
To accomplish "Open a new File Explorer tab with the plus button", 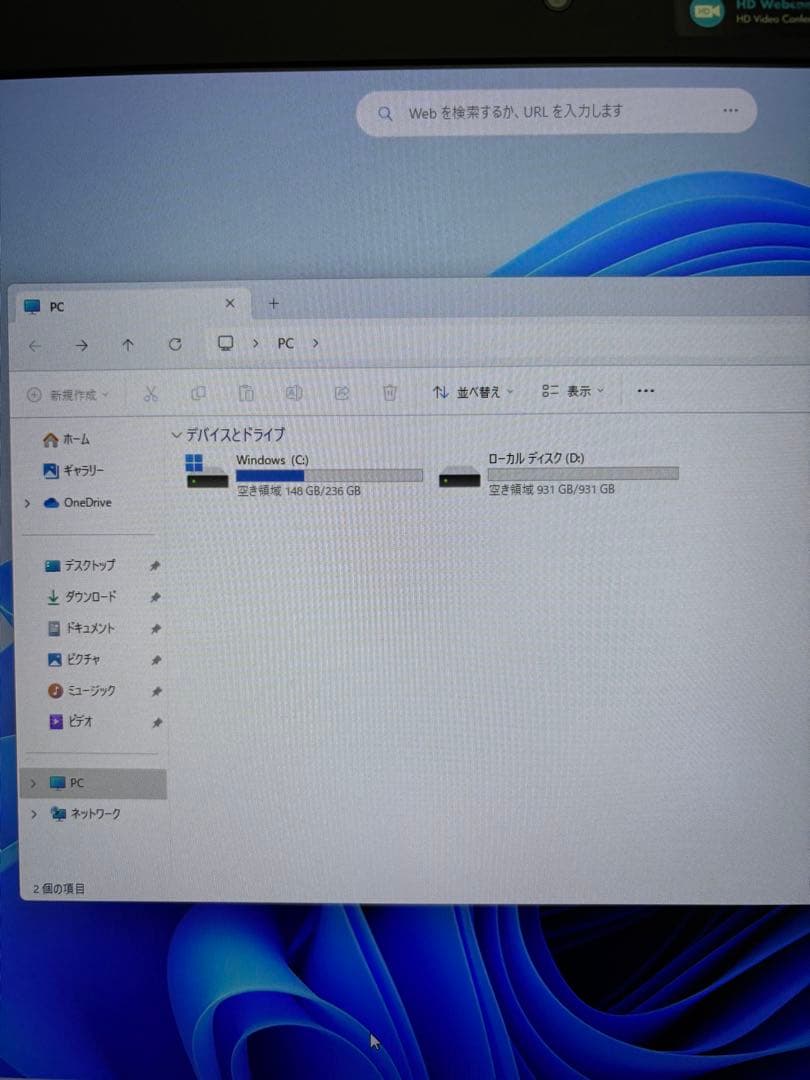I will point(270,303).
